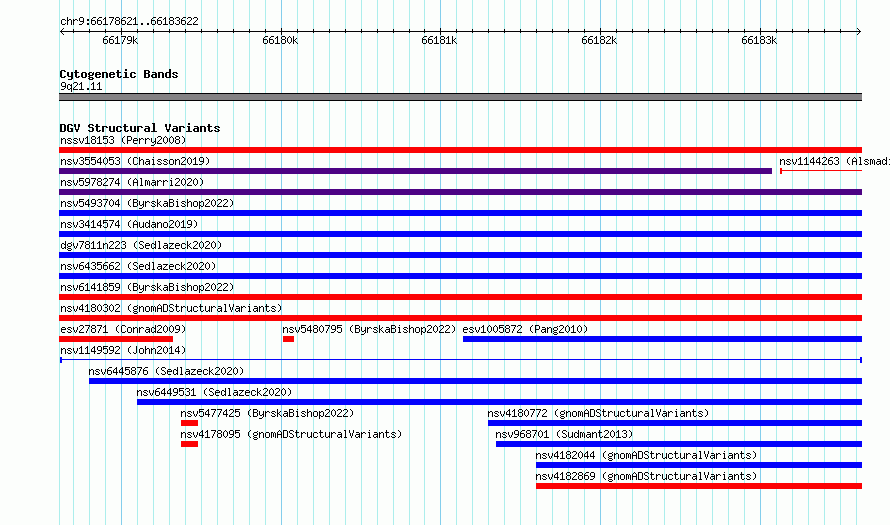Select small red bar under nsv4178095

tap(190, 444)
